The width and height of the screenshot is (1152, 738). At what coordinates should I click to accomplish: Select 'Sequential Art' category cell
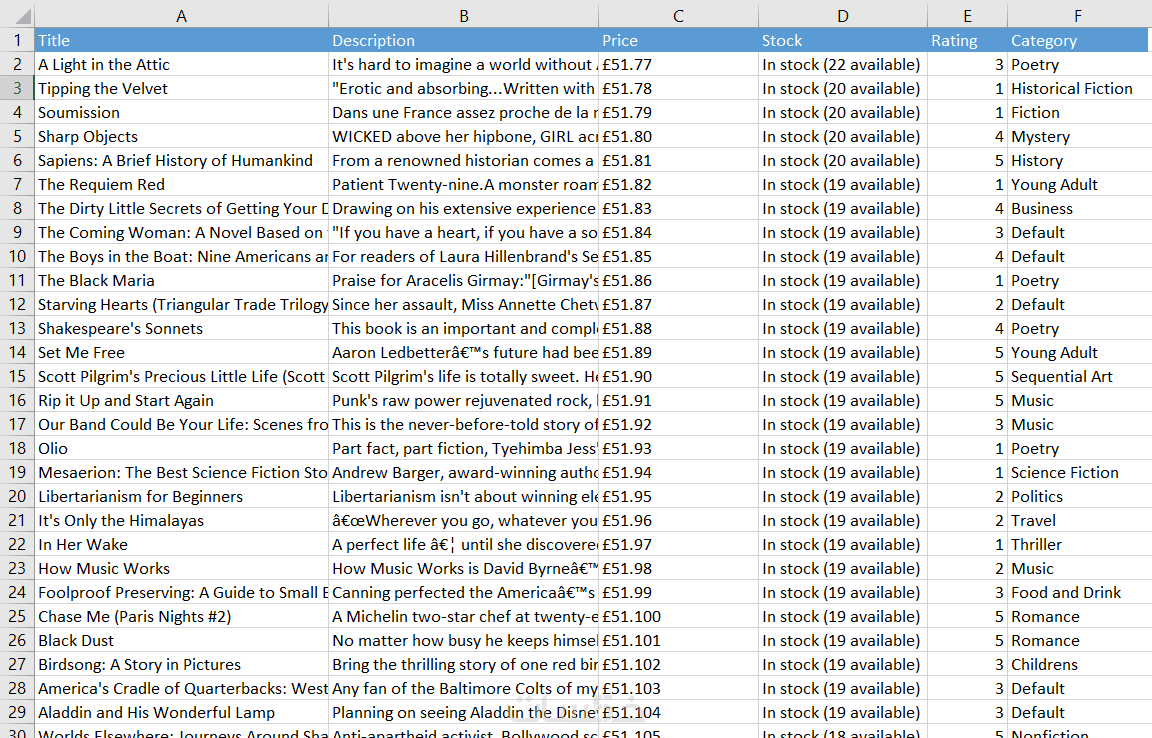(x=1078, y=376)
